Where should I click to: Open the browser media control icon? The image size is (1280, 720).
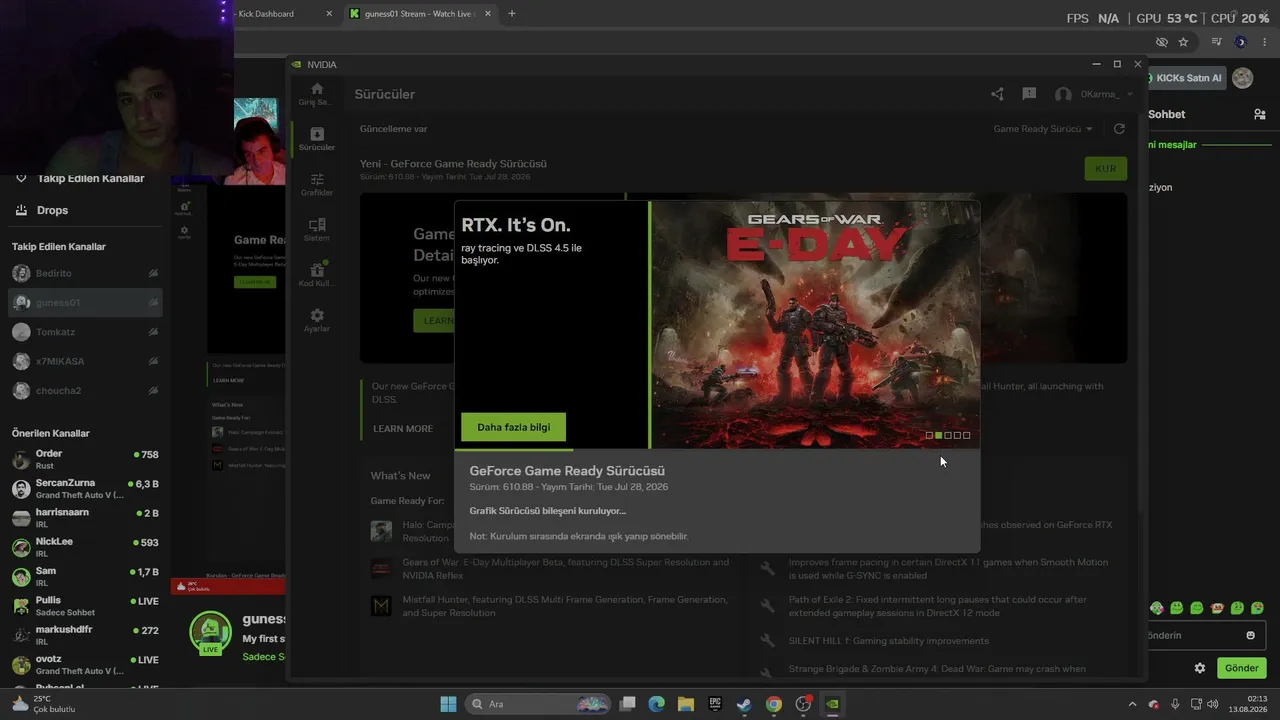(1216, 42)
